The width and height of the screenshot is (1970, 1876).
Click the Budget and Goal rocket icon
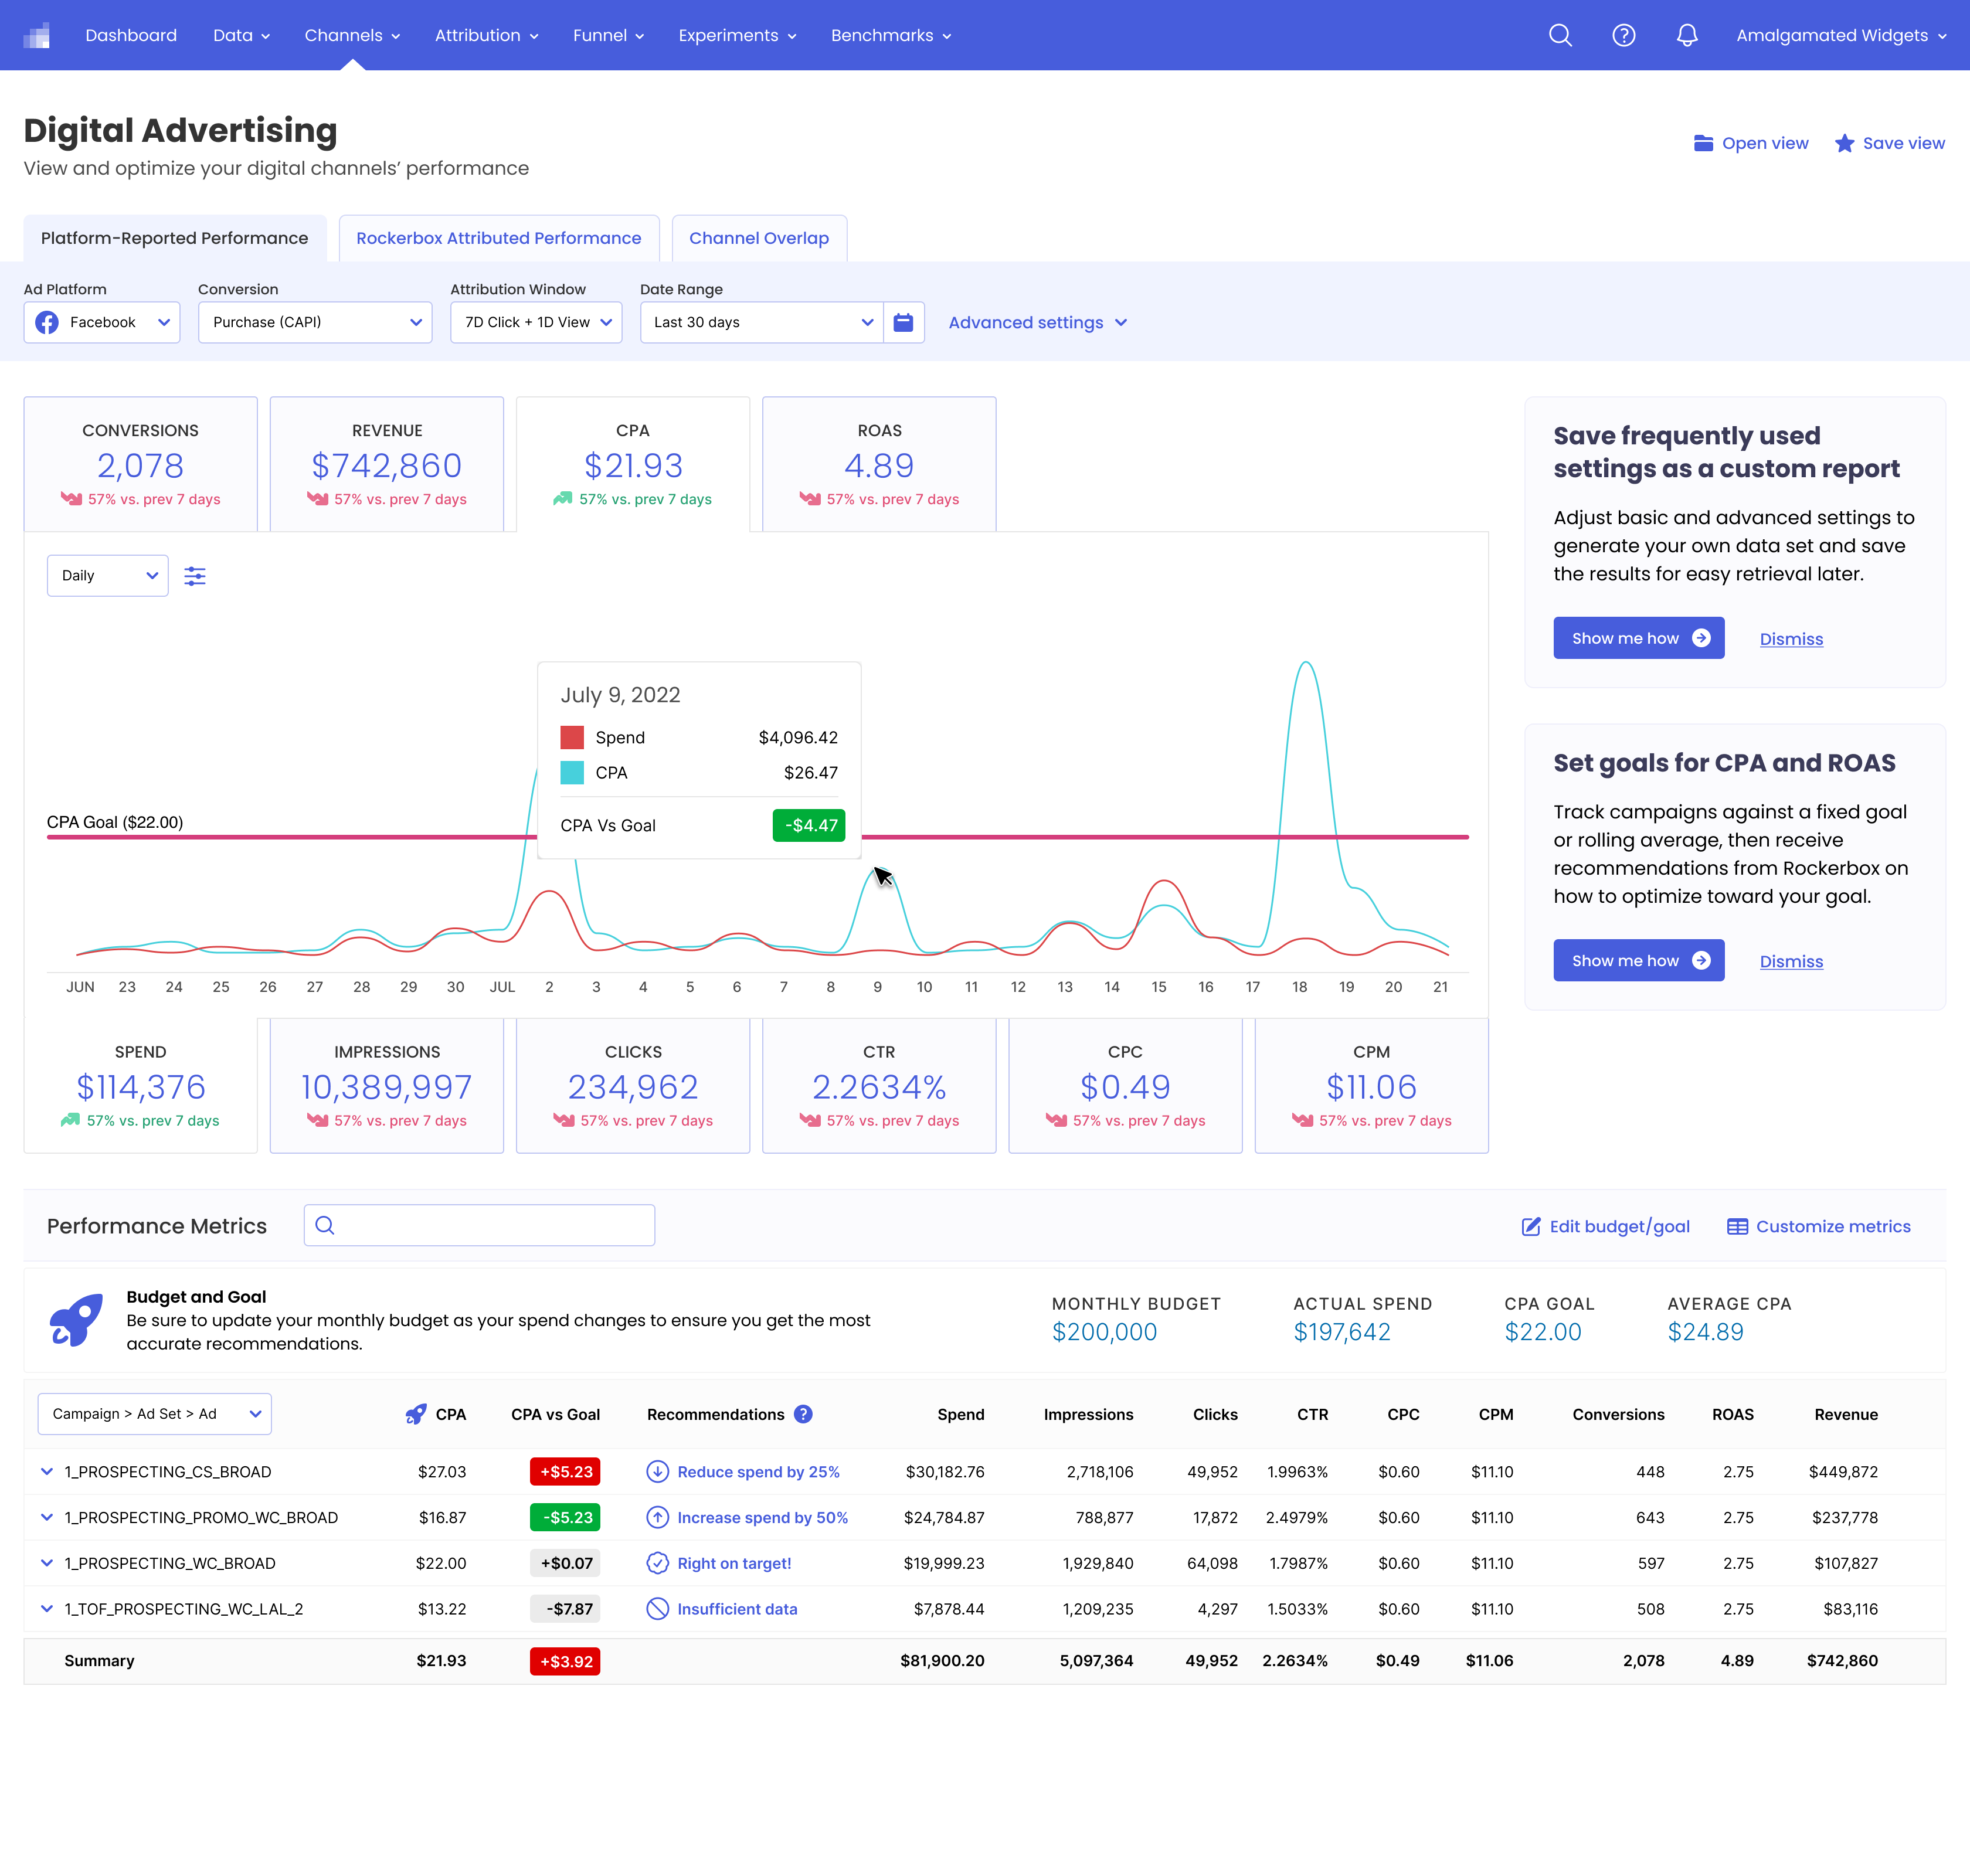76,1320
